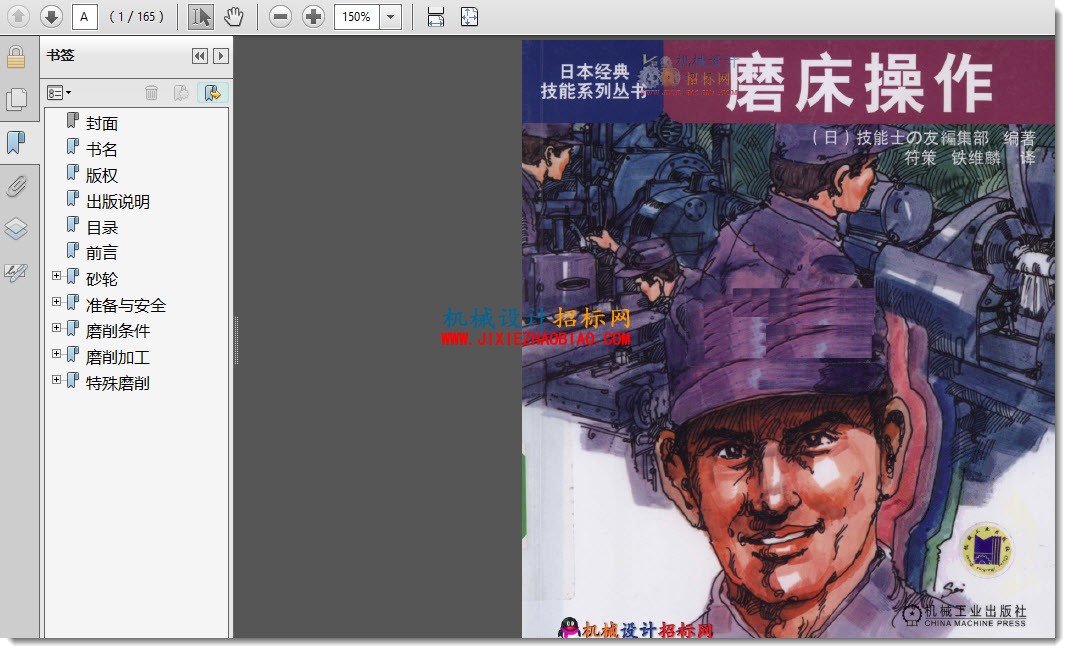Click the panel splitter grip handle

[236, 340]
